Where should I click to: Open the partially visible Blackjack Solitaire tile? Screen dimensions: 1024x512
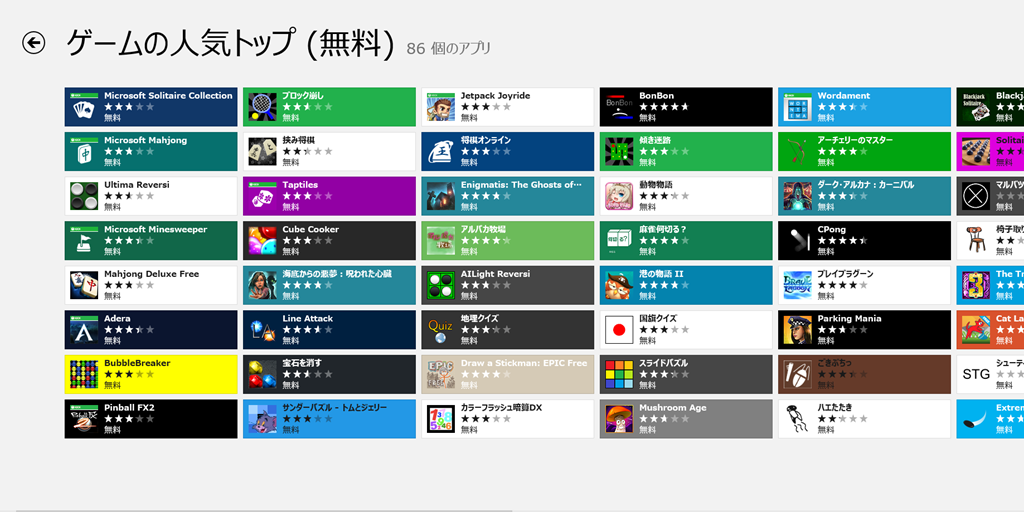[x=990, y=107]
